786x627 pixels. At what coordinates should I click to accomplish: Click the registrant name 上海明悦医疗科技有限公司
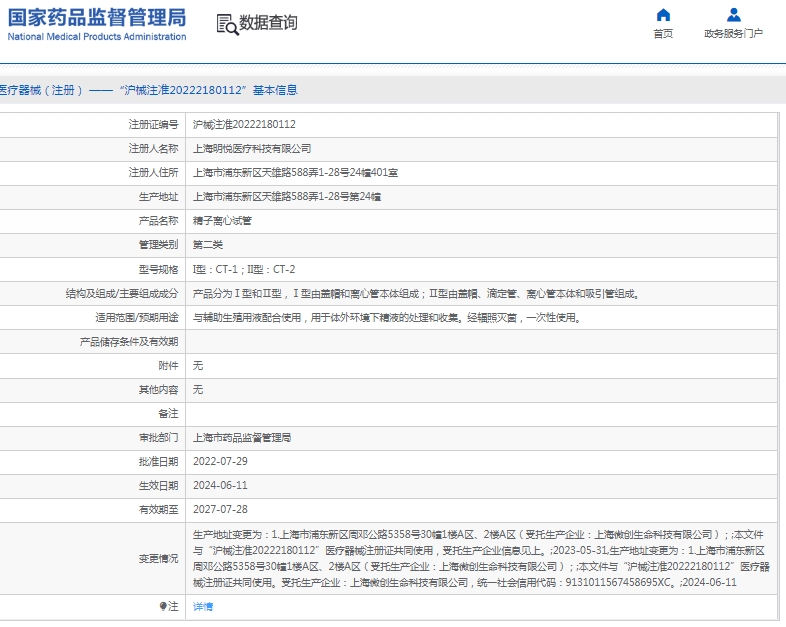click(x=252, y=148)
